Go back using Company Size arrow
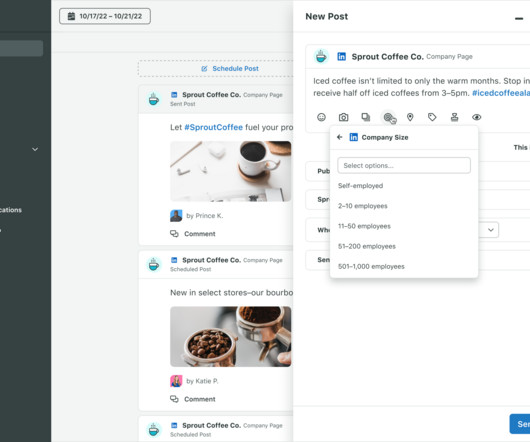The image size is (530, 442). pos(340,137)
